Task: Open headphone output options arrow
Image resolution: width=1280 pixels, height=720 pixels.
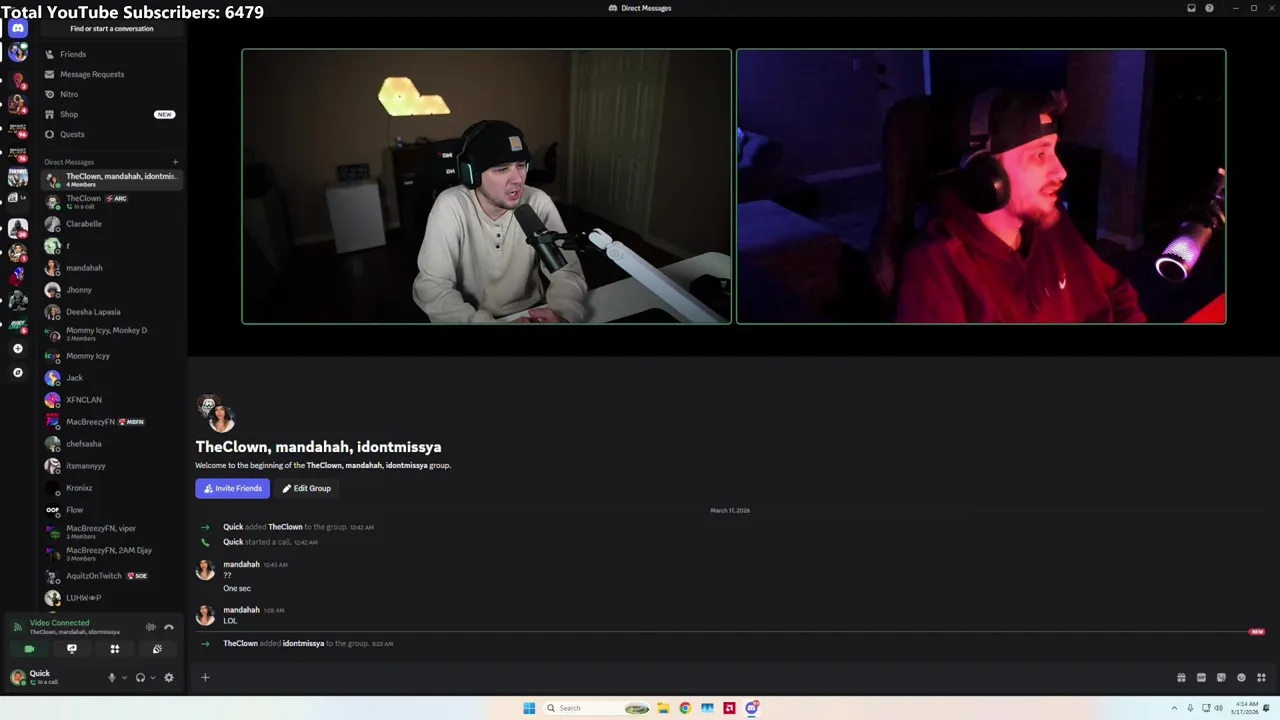Action: [153, 677]
